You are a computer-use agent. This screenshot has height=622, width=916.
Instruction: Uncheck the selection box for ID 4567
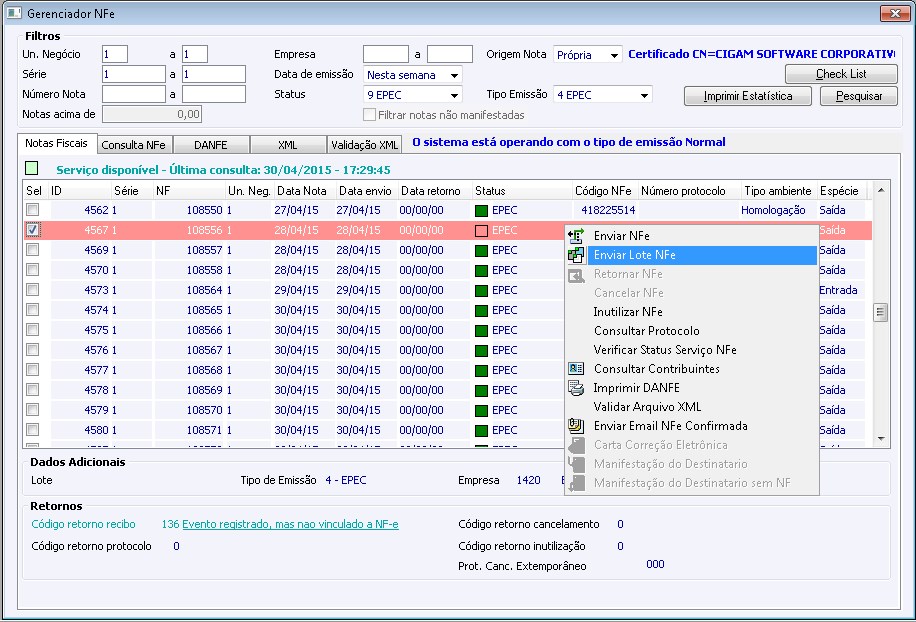click(x=33, y=230)
